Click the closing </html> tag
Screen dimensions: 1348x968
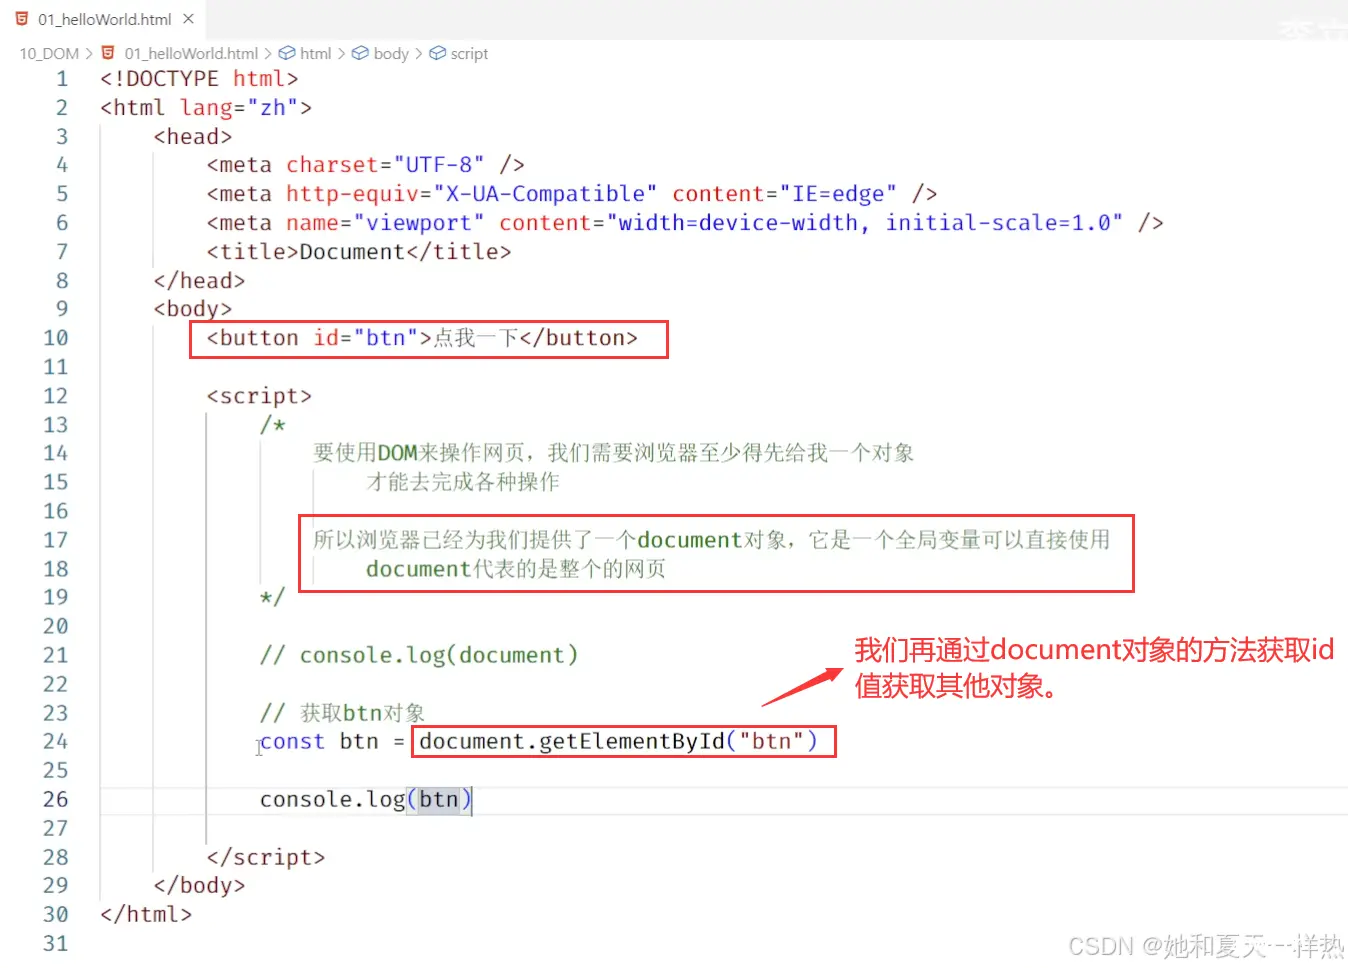pyautogui.click(x=146, y=914)
